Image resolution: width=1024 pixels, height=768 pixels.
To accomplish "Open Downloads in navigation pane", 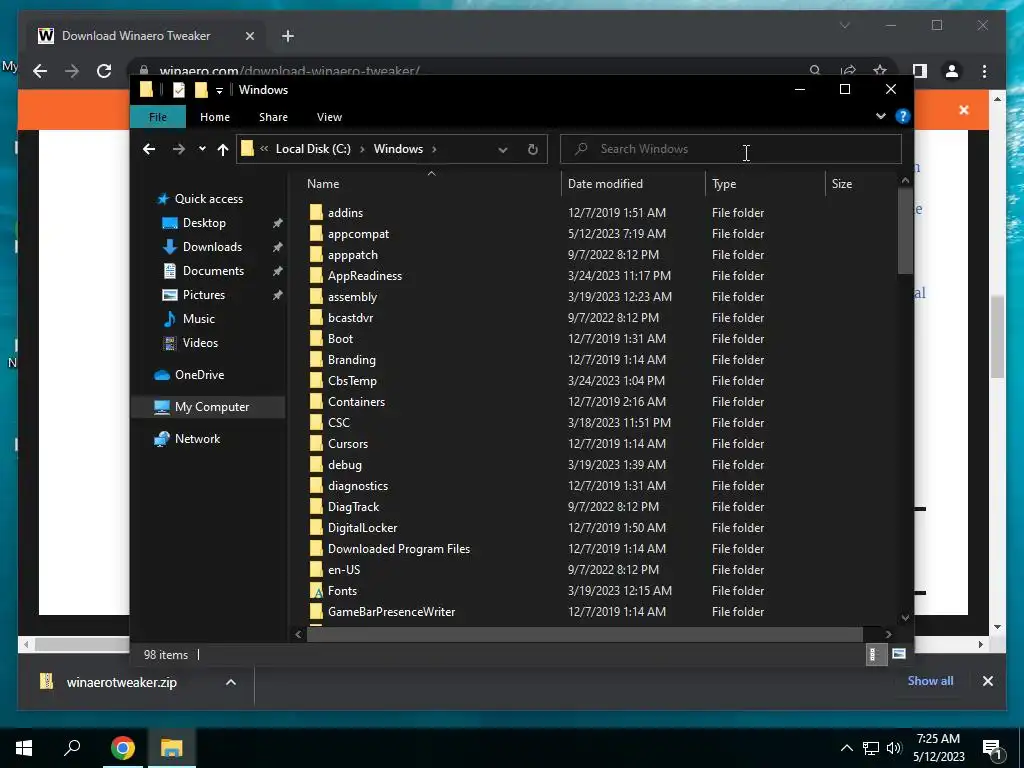I will (212, 247).
